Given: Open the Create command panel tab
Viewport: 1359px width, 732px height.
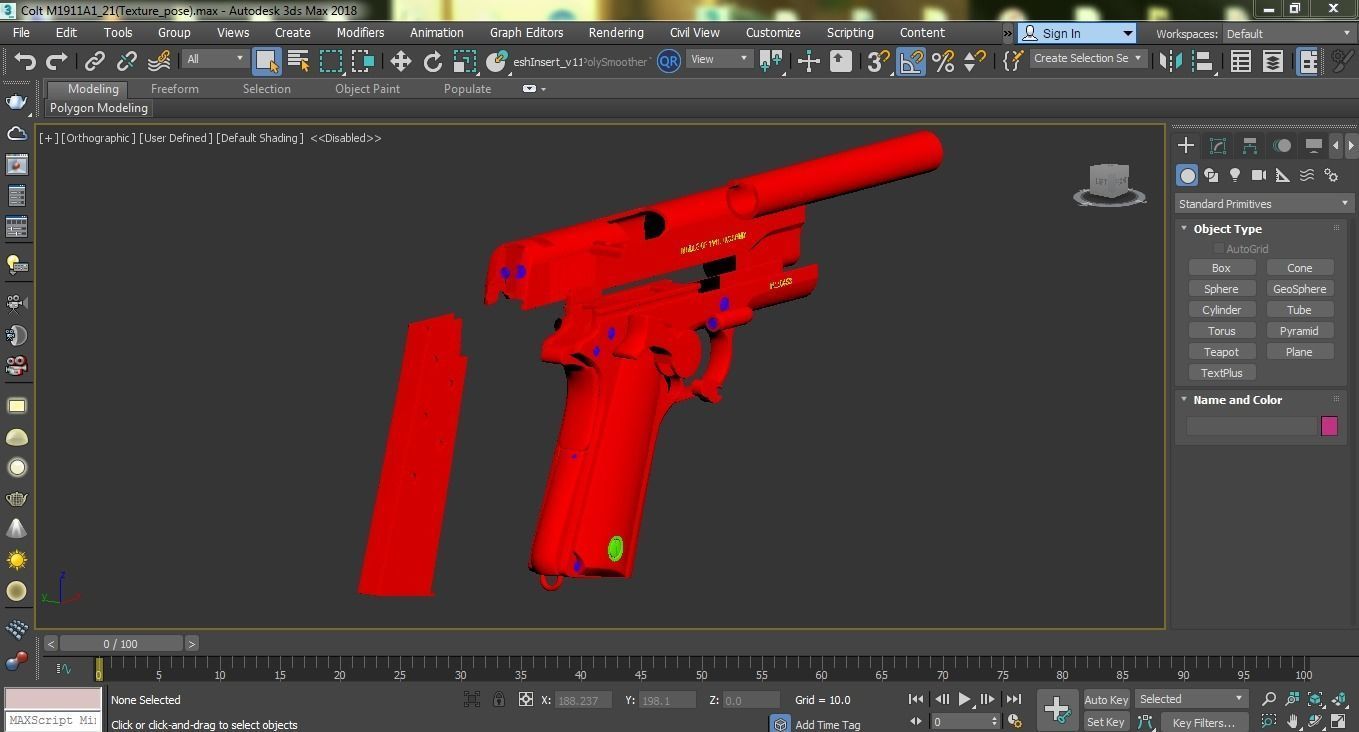Looking at the screenshot, I should (x=1186, y=146).
